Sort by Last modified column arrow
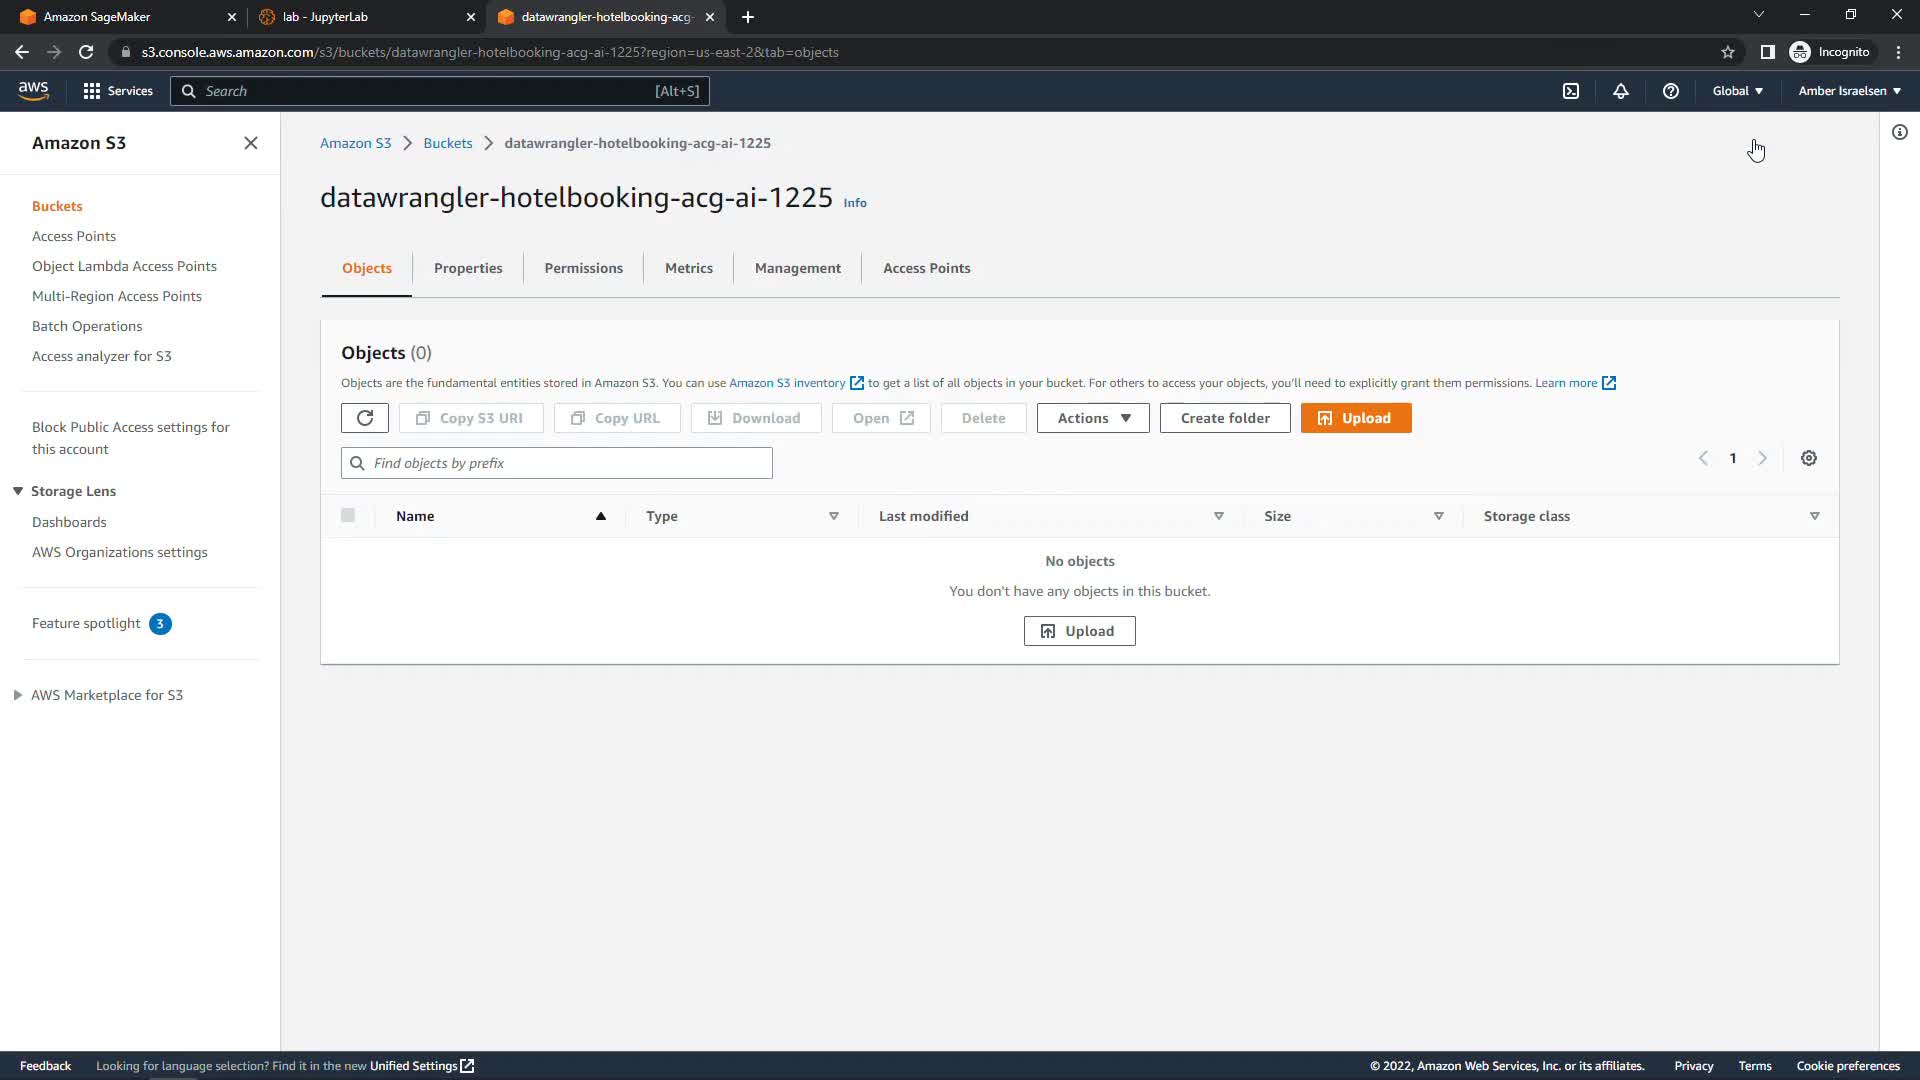The image size is (1920, 1080). [1219, 516]
